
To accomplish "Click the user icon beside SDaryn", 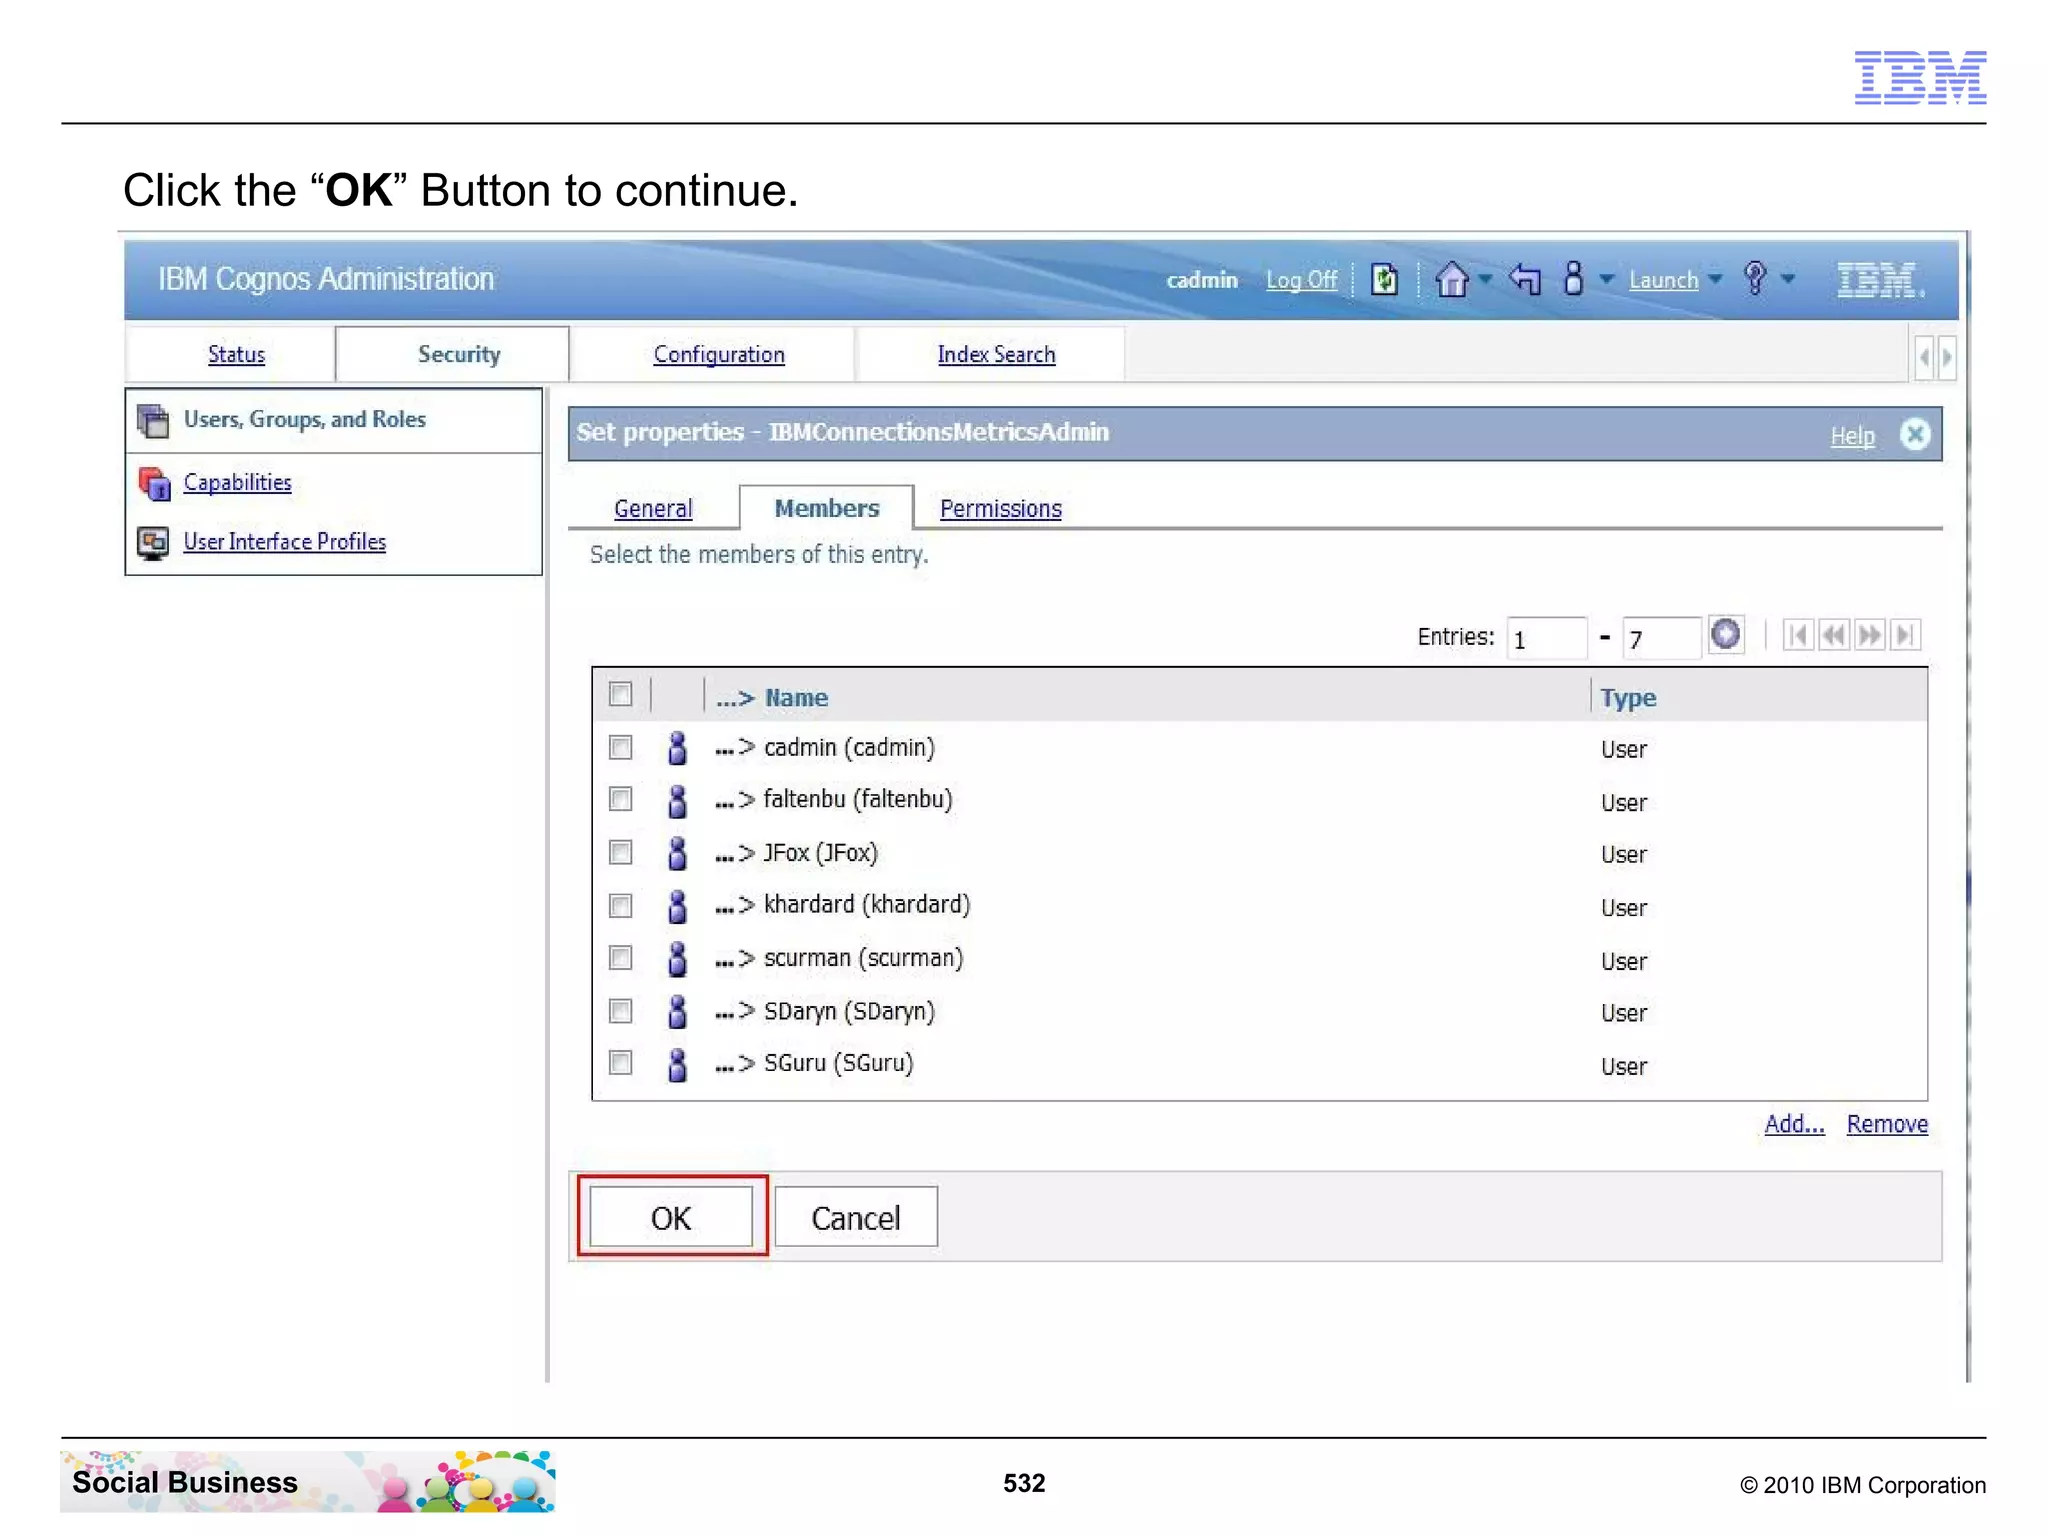I will click(677, 1011).
